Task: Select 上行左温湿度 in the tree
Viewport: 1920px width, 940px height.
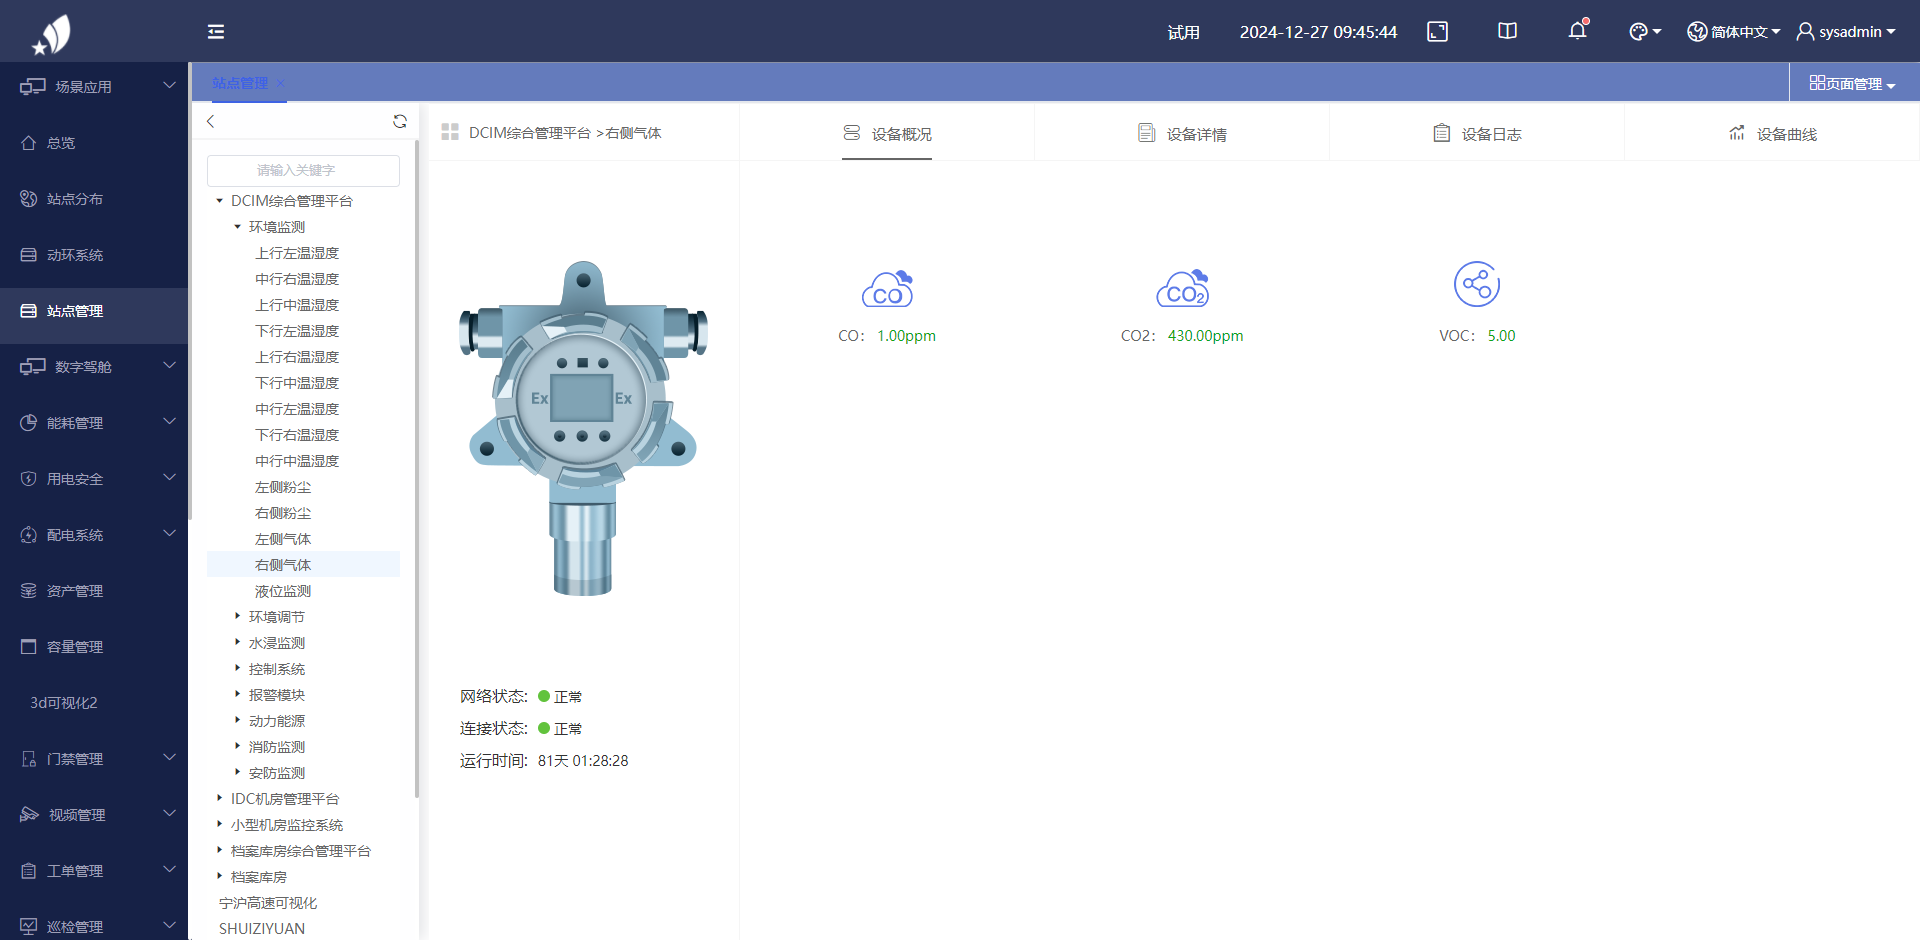Action: click(297, 253)
